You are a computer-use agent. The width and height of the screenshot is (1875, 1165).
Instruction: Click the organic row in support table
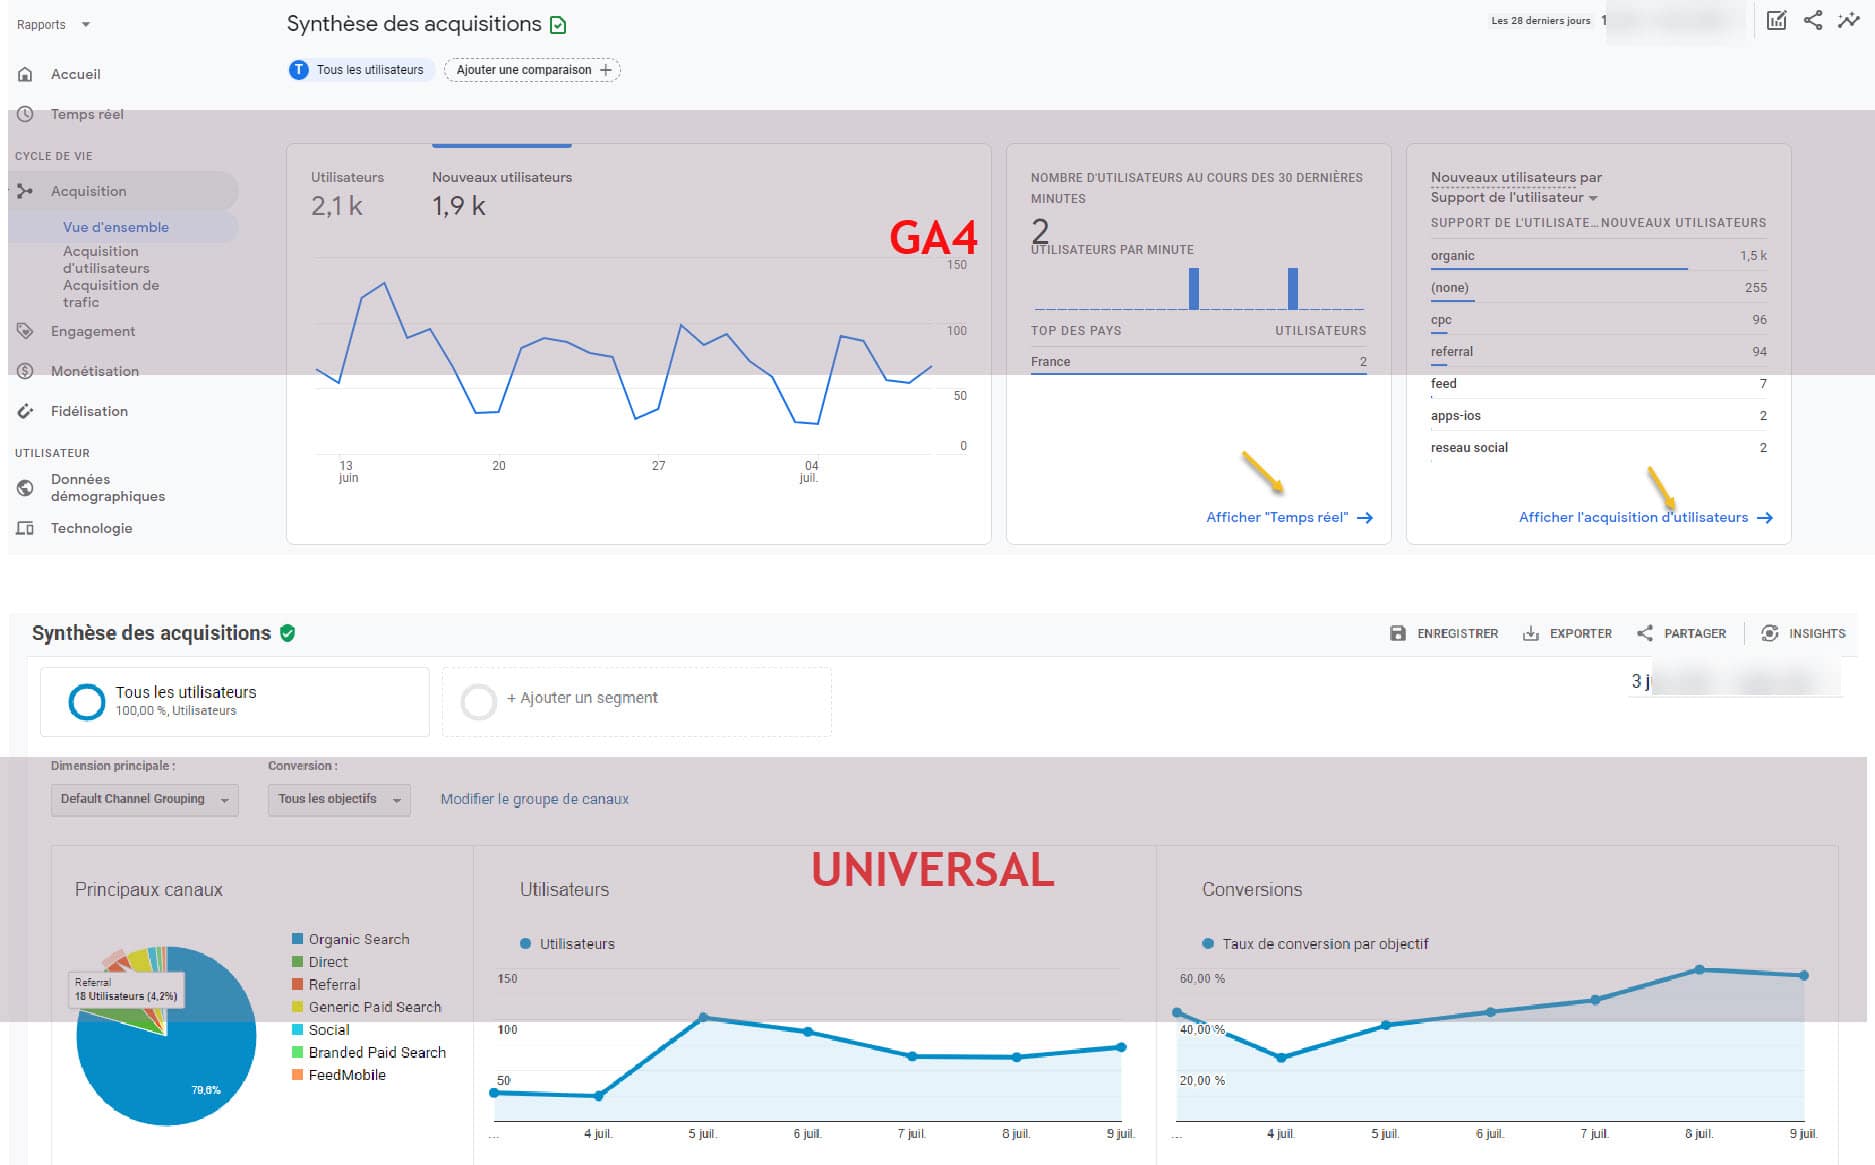[1598, 256]
